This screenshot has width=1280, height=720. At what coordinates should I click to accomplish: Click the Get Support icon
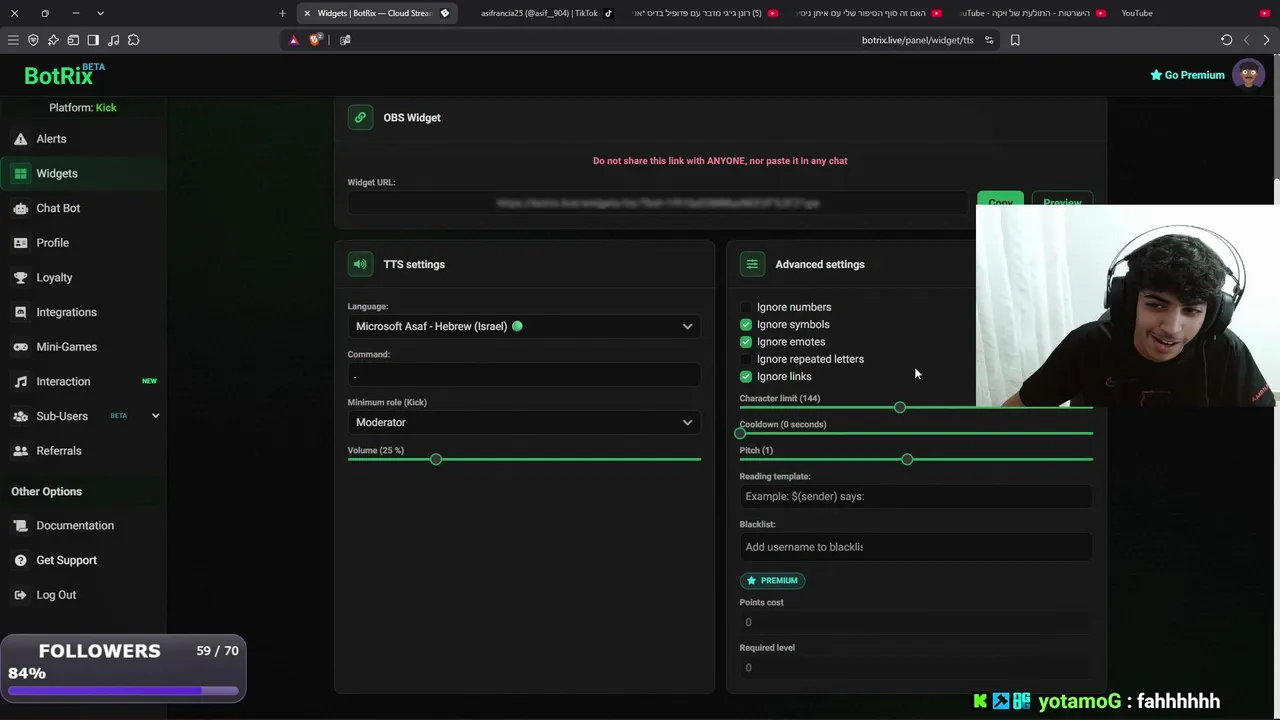[20, 560]
